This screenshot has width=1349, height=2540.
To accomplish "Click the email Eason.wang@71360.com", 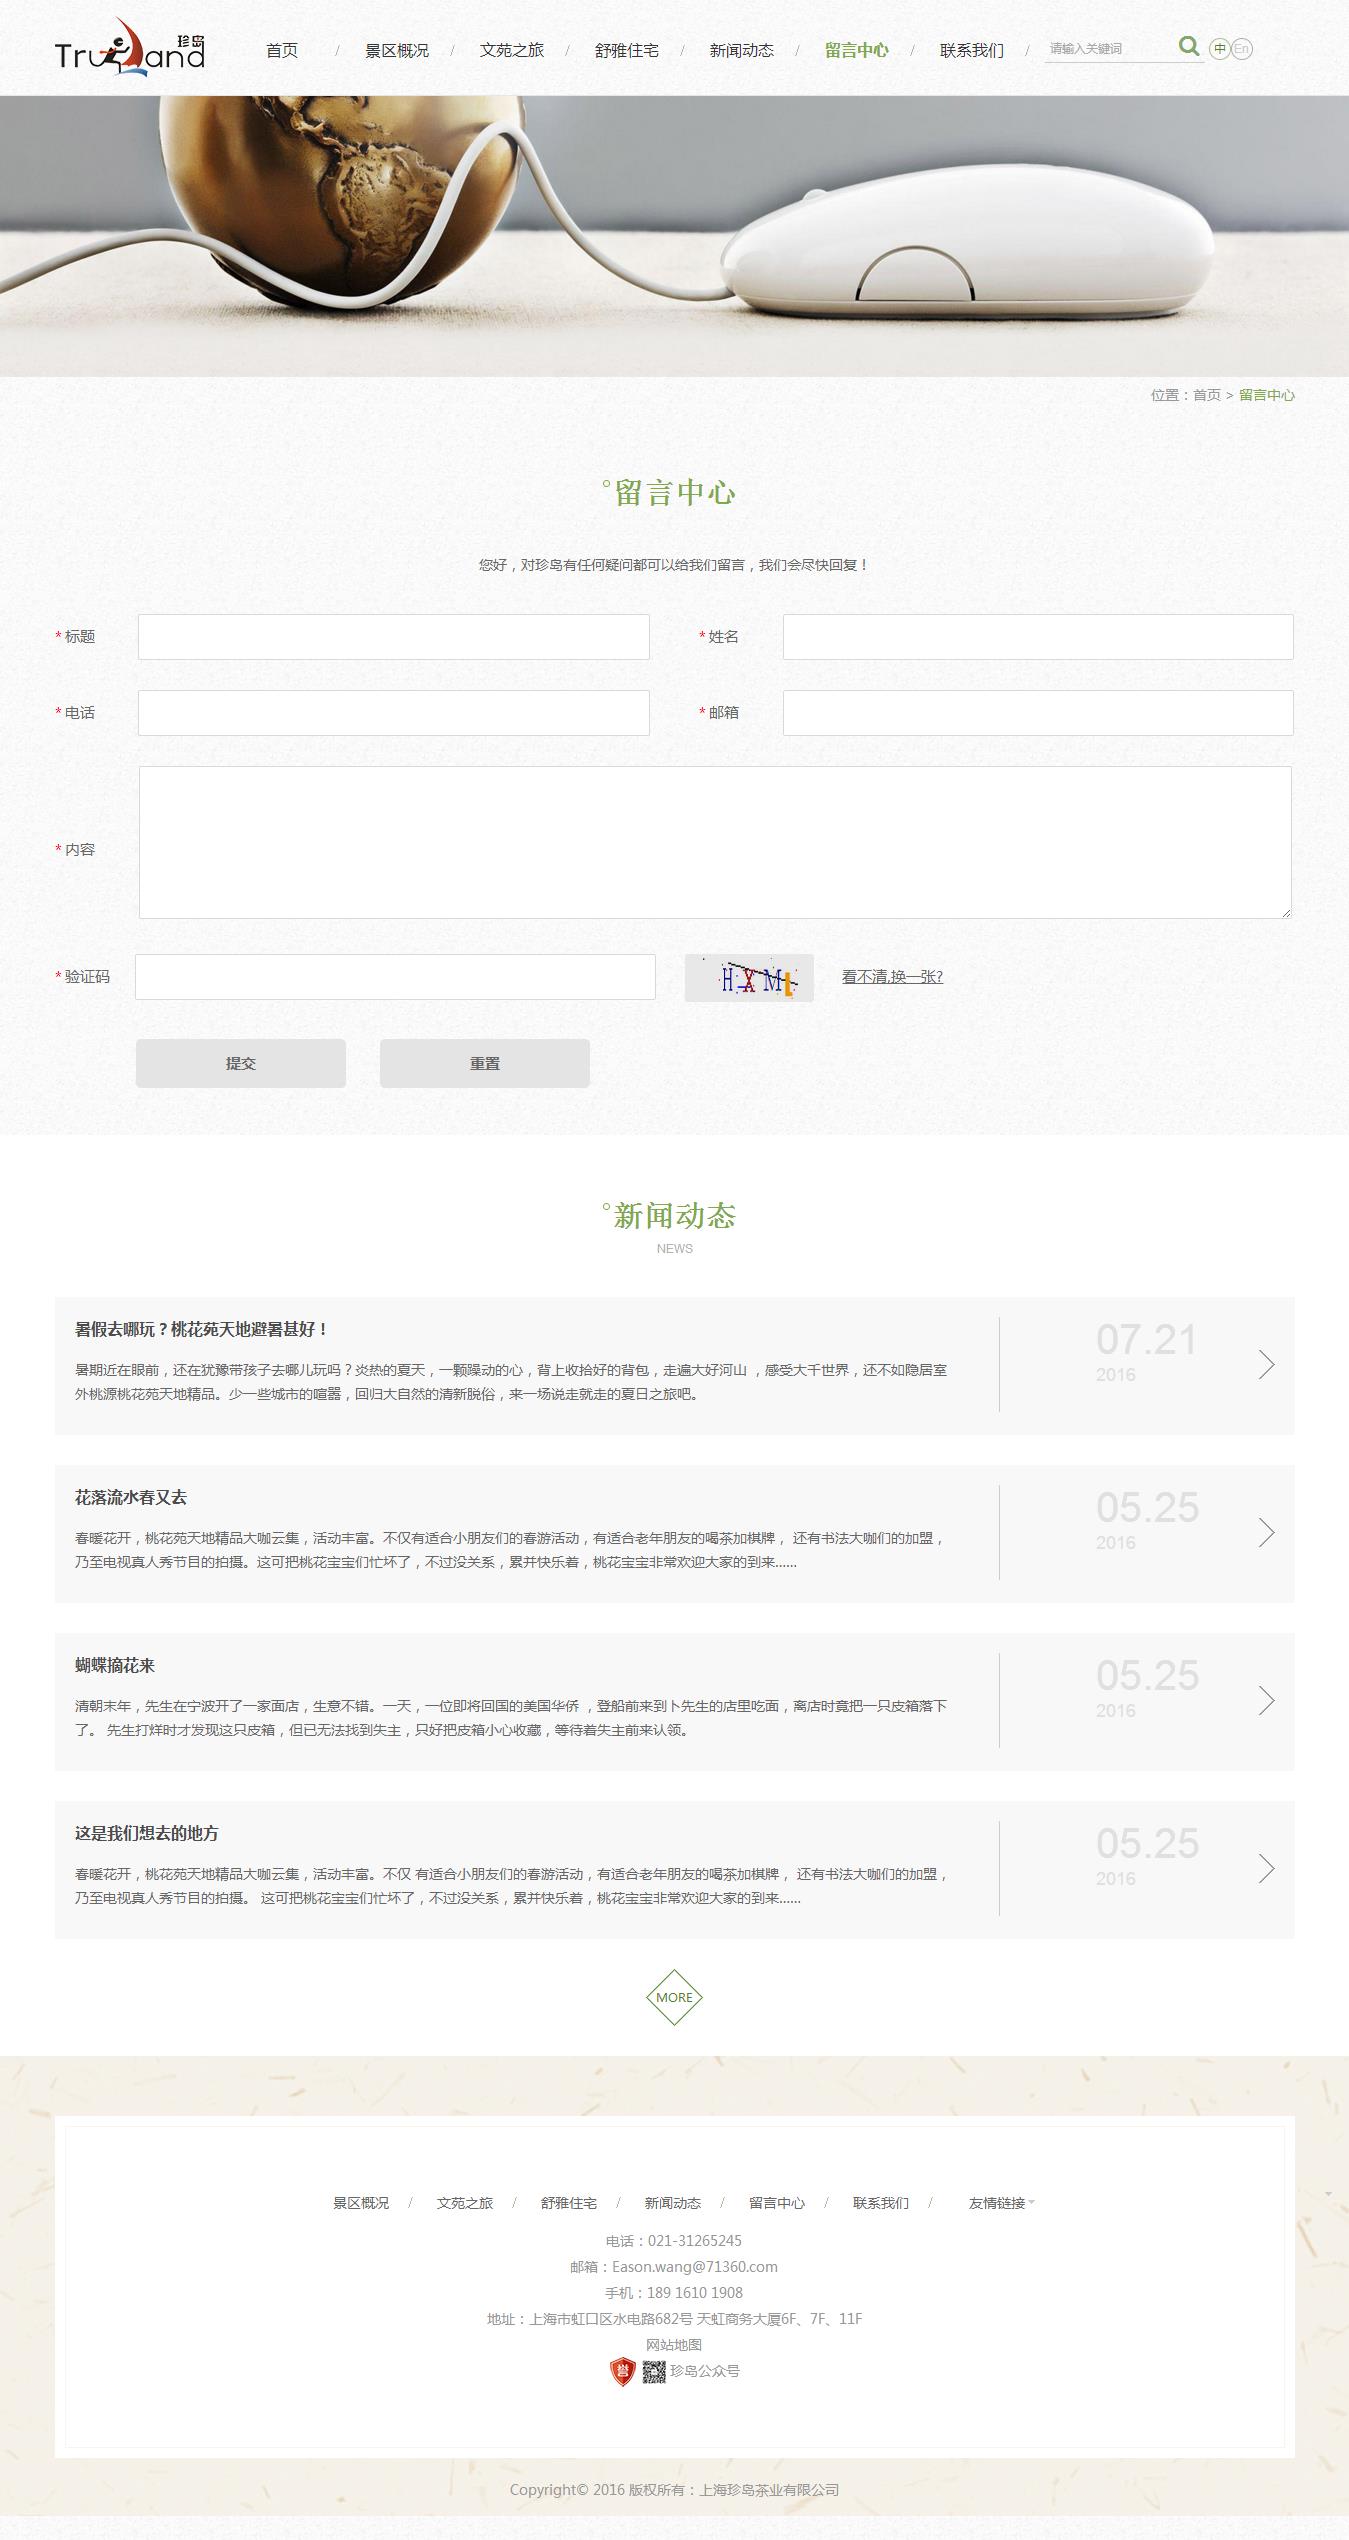I will (x=695, y=2267).
